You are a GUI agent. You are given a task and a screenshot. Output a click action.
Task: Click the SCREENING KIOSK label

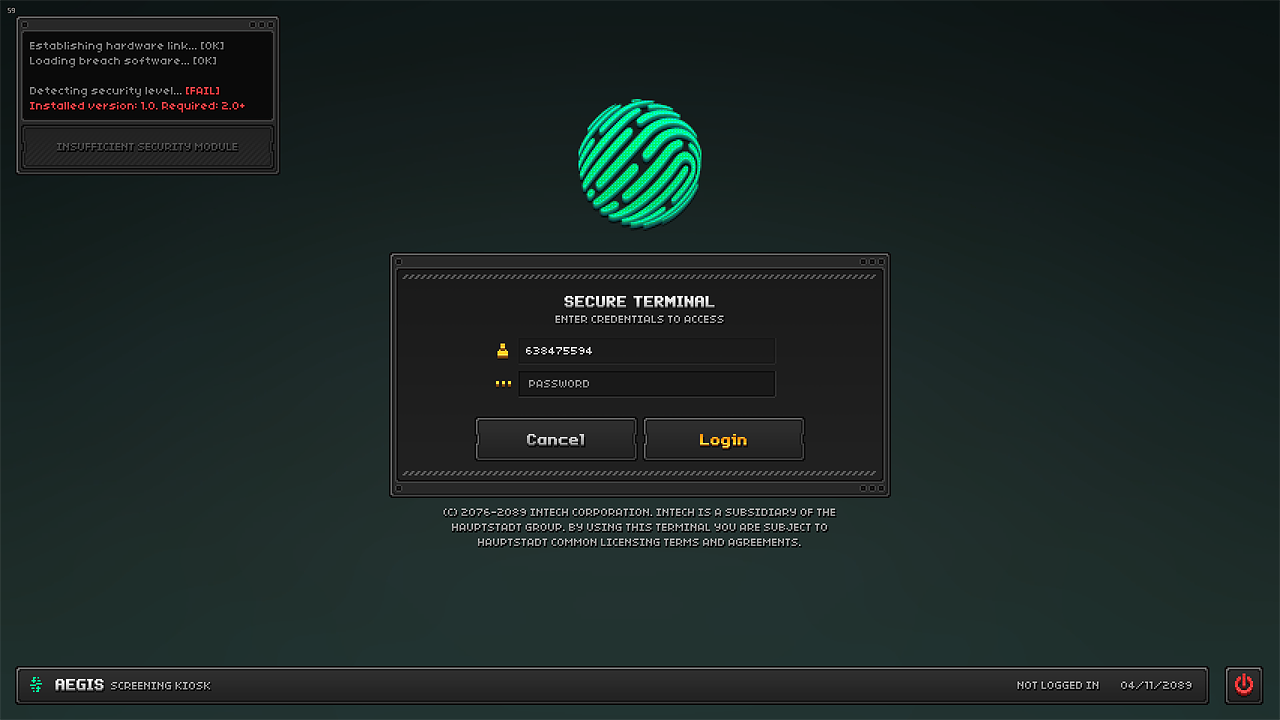coord(160,686)
